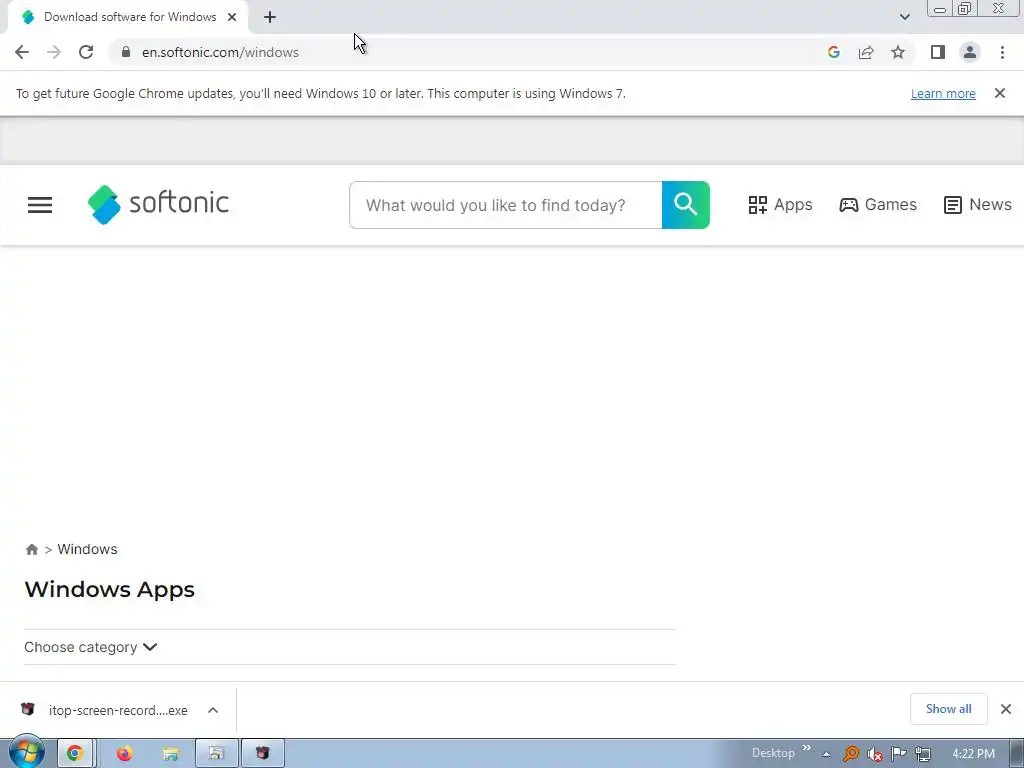Viewport: 1024px width, 768px height.
Task: Expand the download item options chevron
Action: 213,710
